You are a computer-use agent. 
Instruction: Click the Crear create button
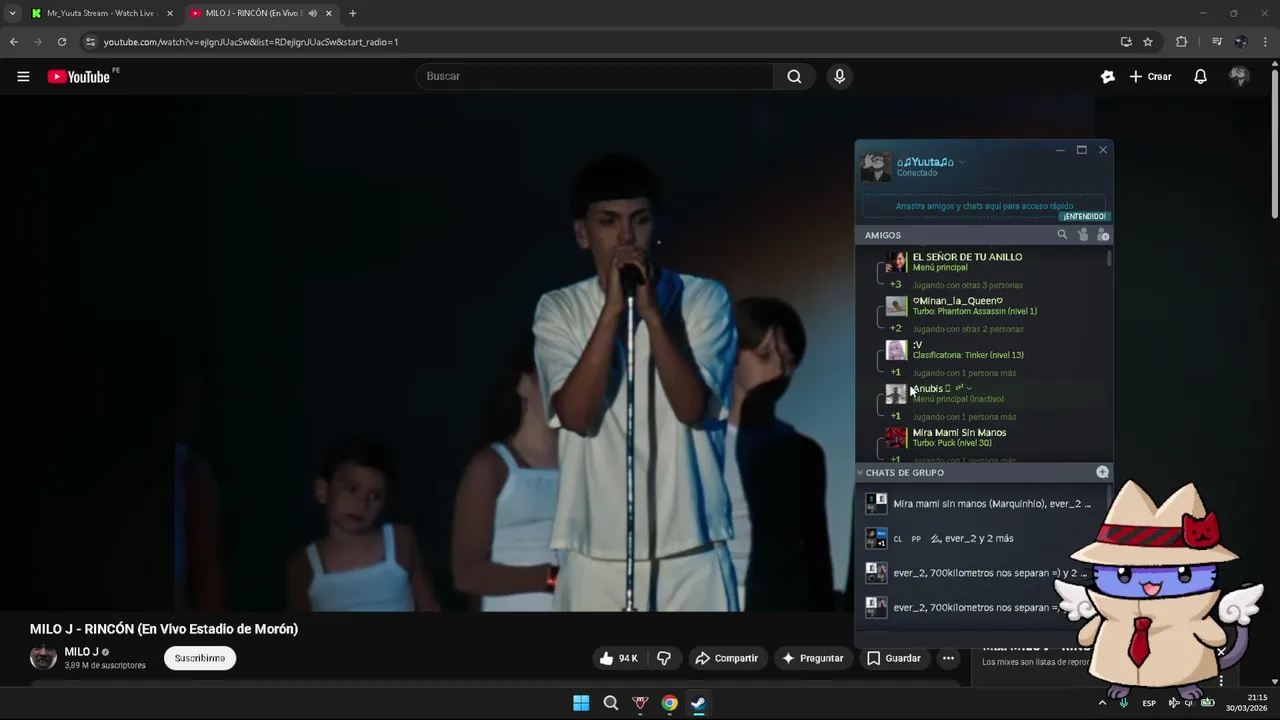point(1150,76)
